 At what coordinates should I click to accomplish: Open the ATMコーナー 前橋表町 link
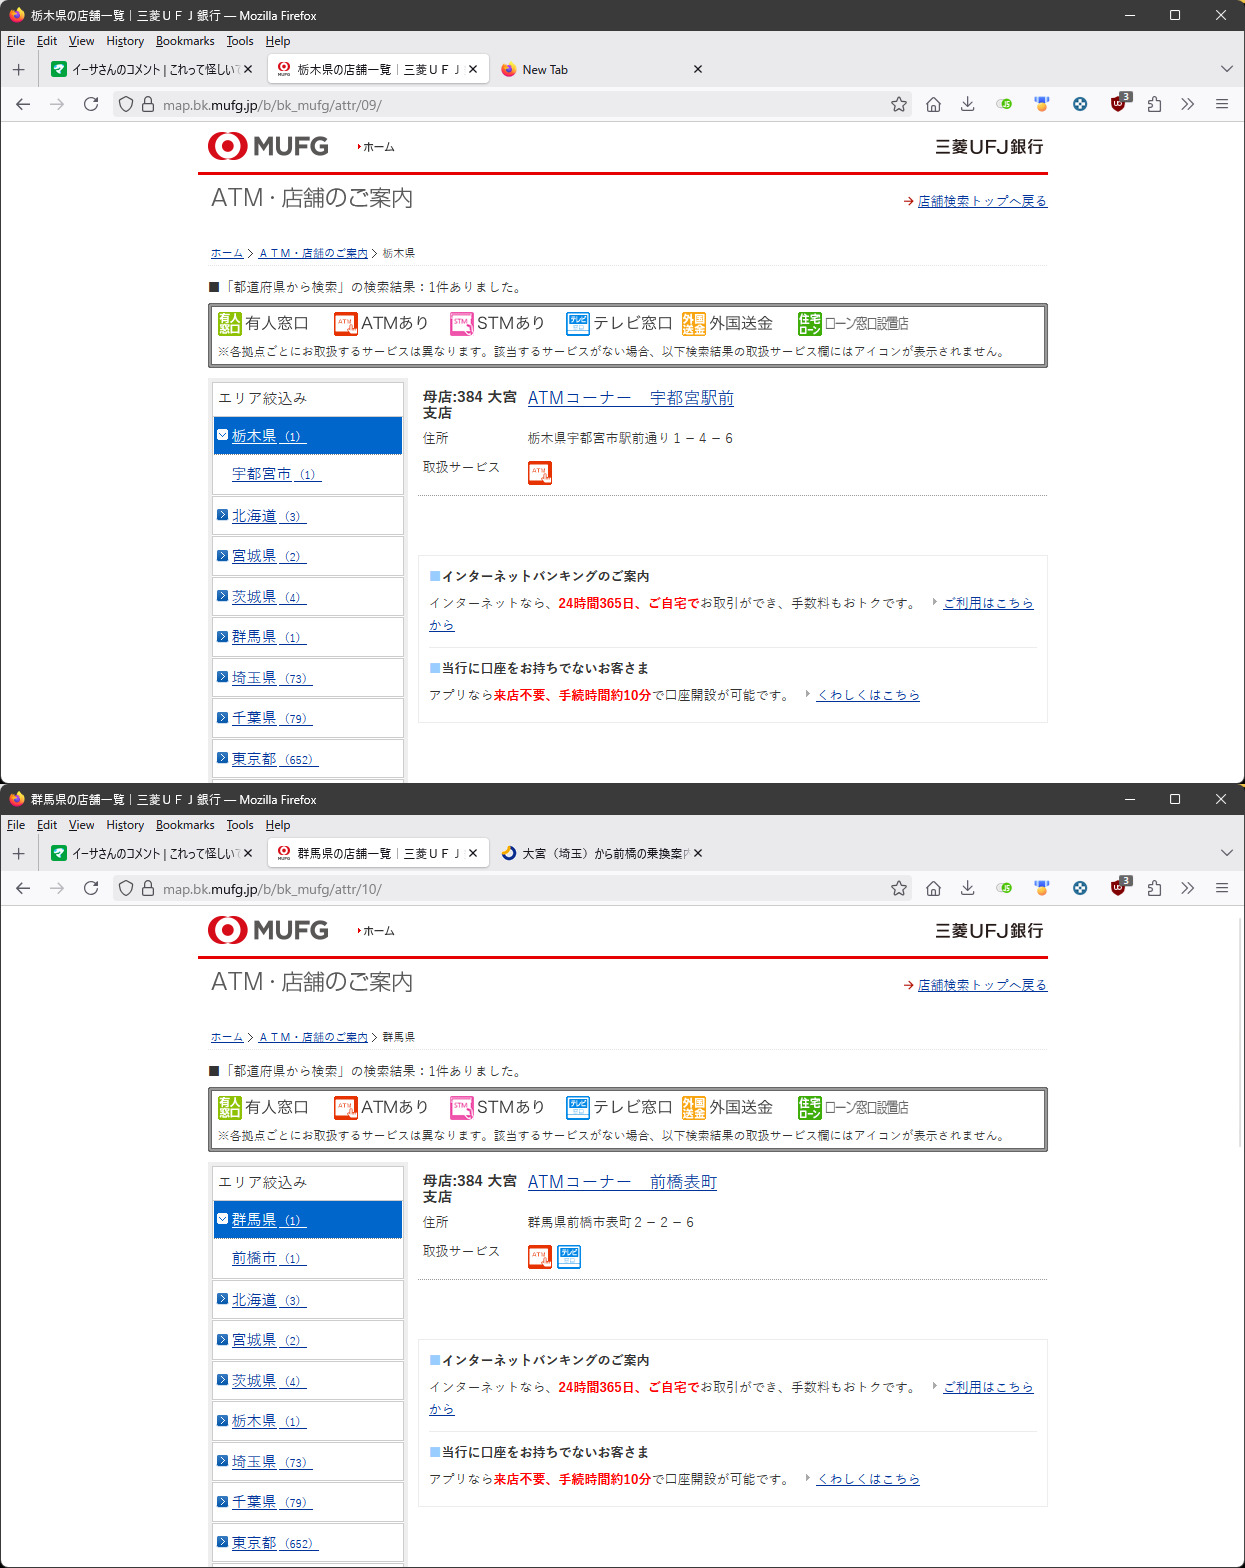coord(622,1182)
